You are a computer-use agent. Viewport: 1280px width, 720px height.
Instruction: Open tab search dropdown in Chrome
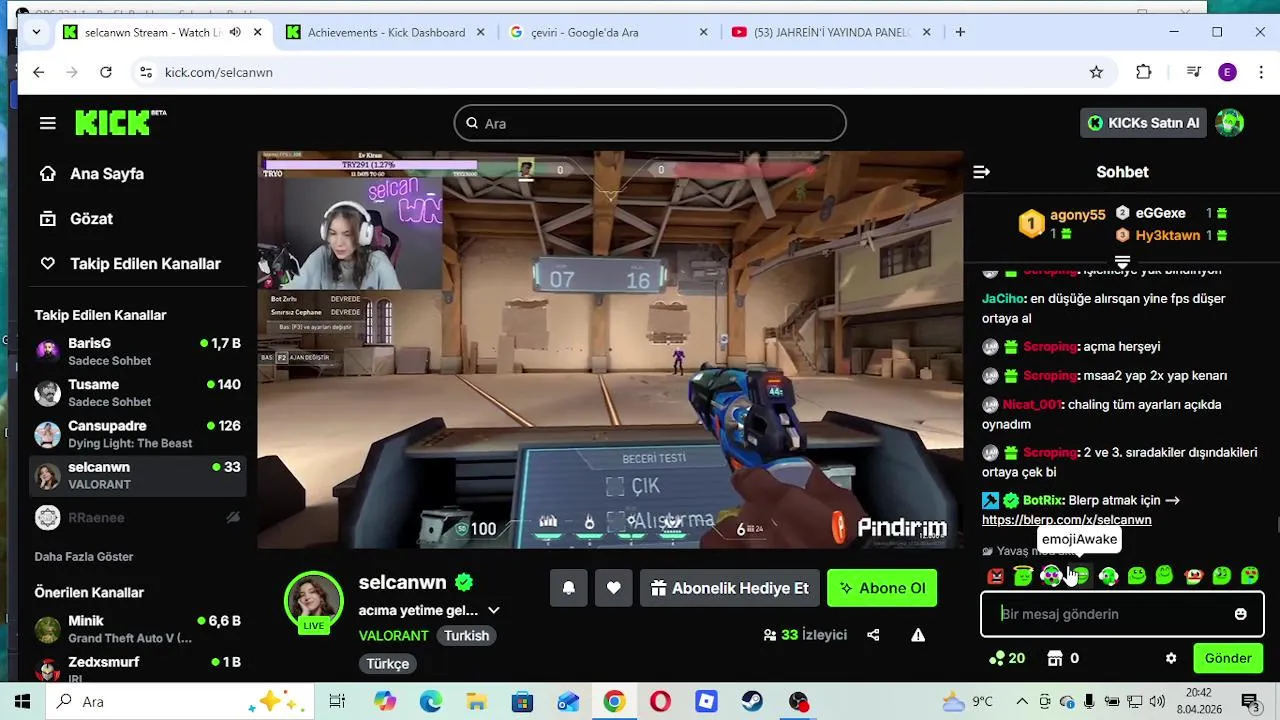pos(36,32)
